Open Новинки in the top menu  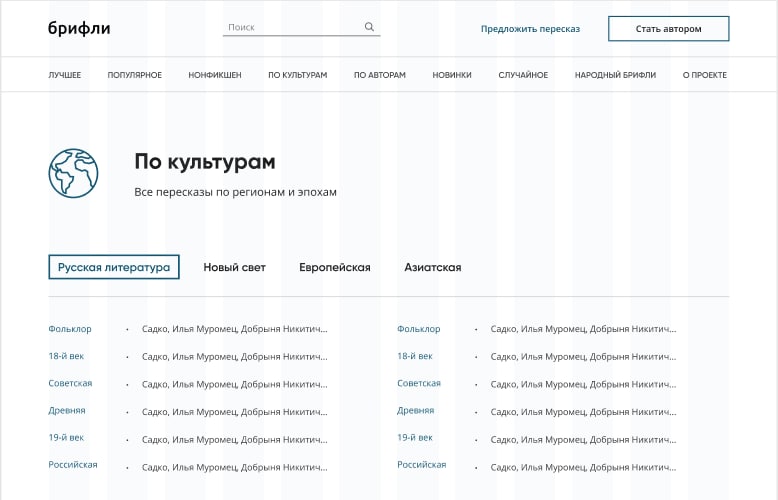pyautogui.click(x=452, y=75)
